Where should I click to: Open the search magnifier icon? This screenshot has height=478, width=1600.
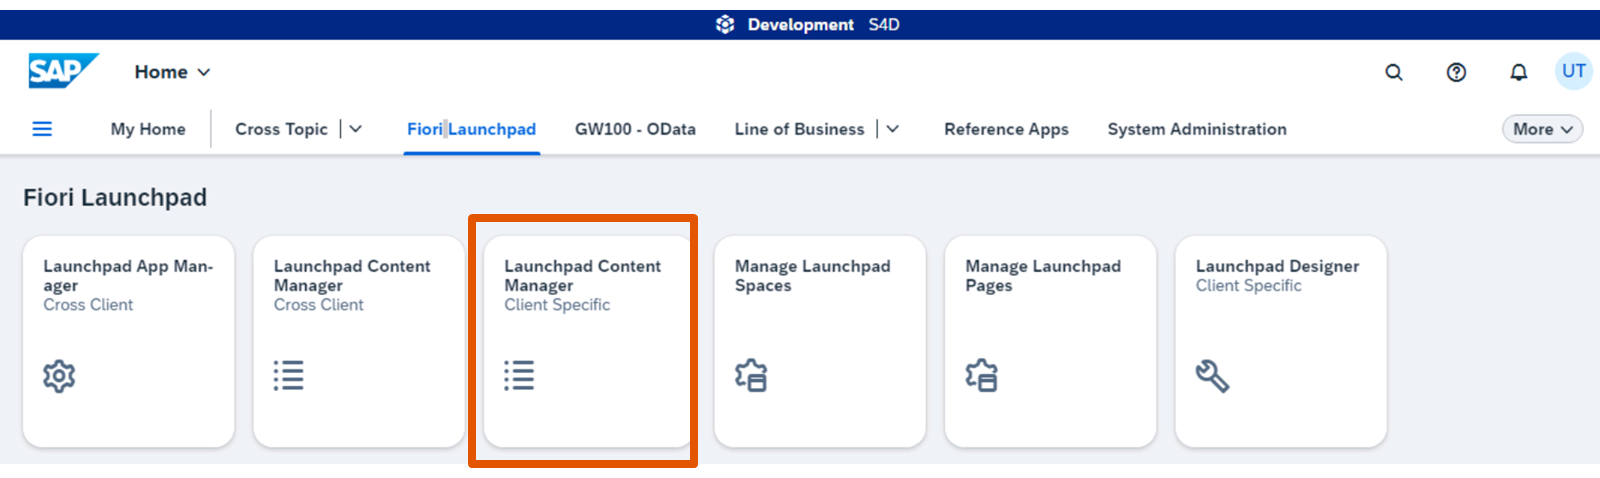[x=1394, y=72]
